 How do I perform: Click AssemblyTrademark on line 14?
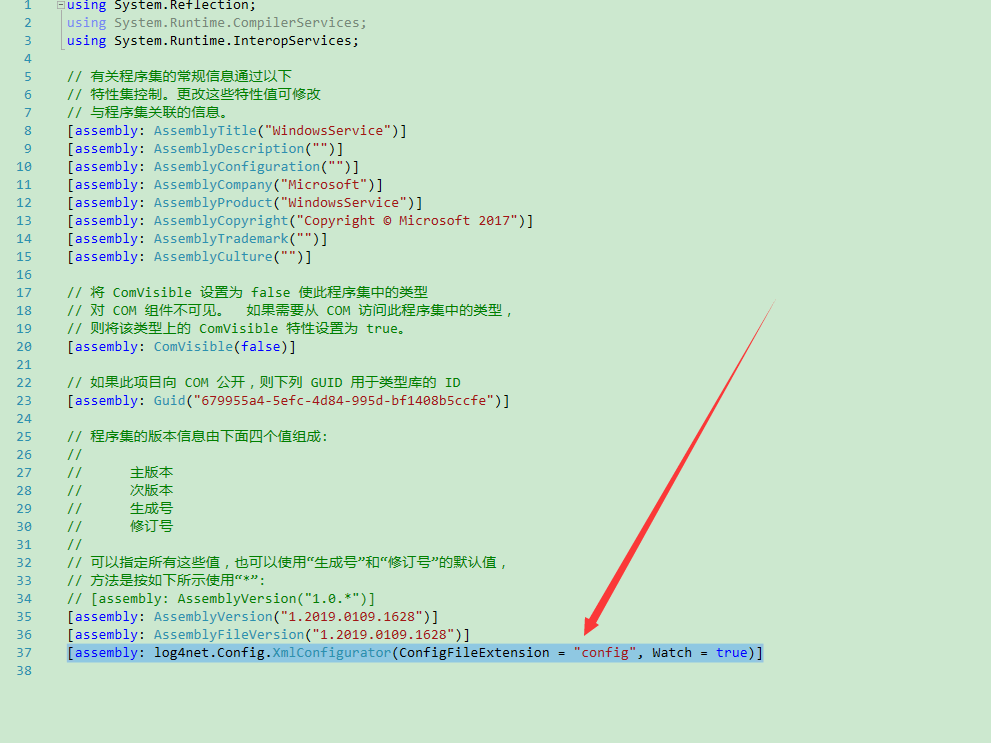click(x=221, y=239)
